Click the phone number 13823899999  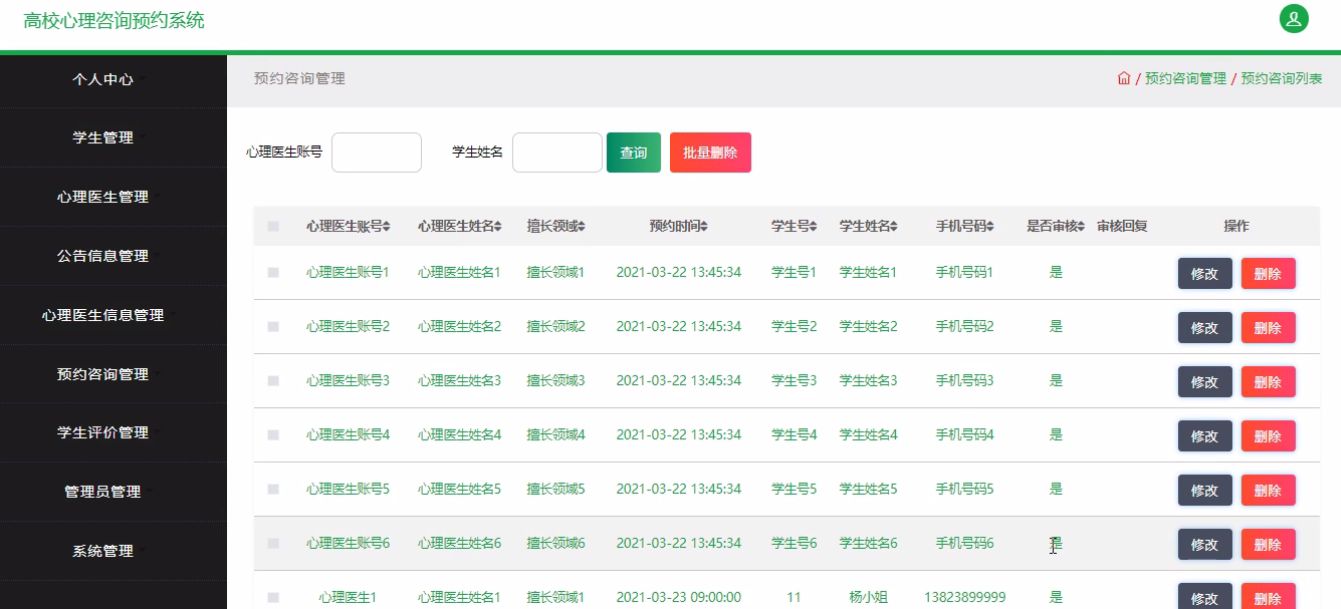(965, 598)
